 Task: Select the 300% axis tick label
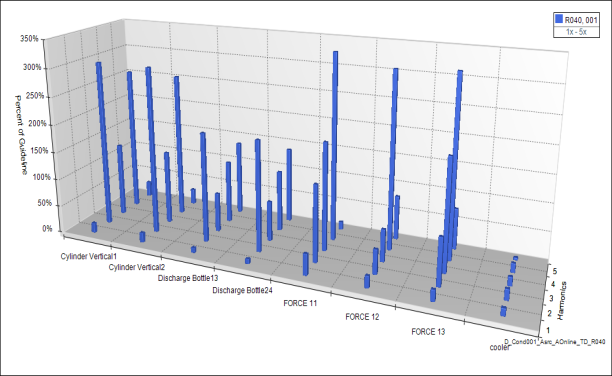(x=32, y=68)
